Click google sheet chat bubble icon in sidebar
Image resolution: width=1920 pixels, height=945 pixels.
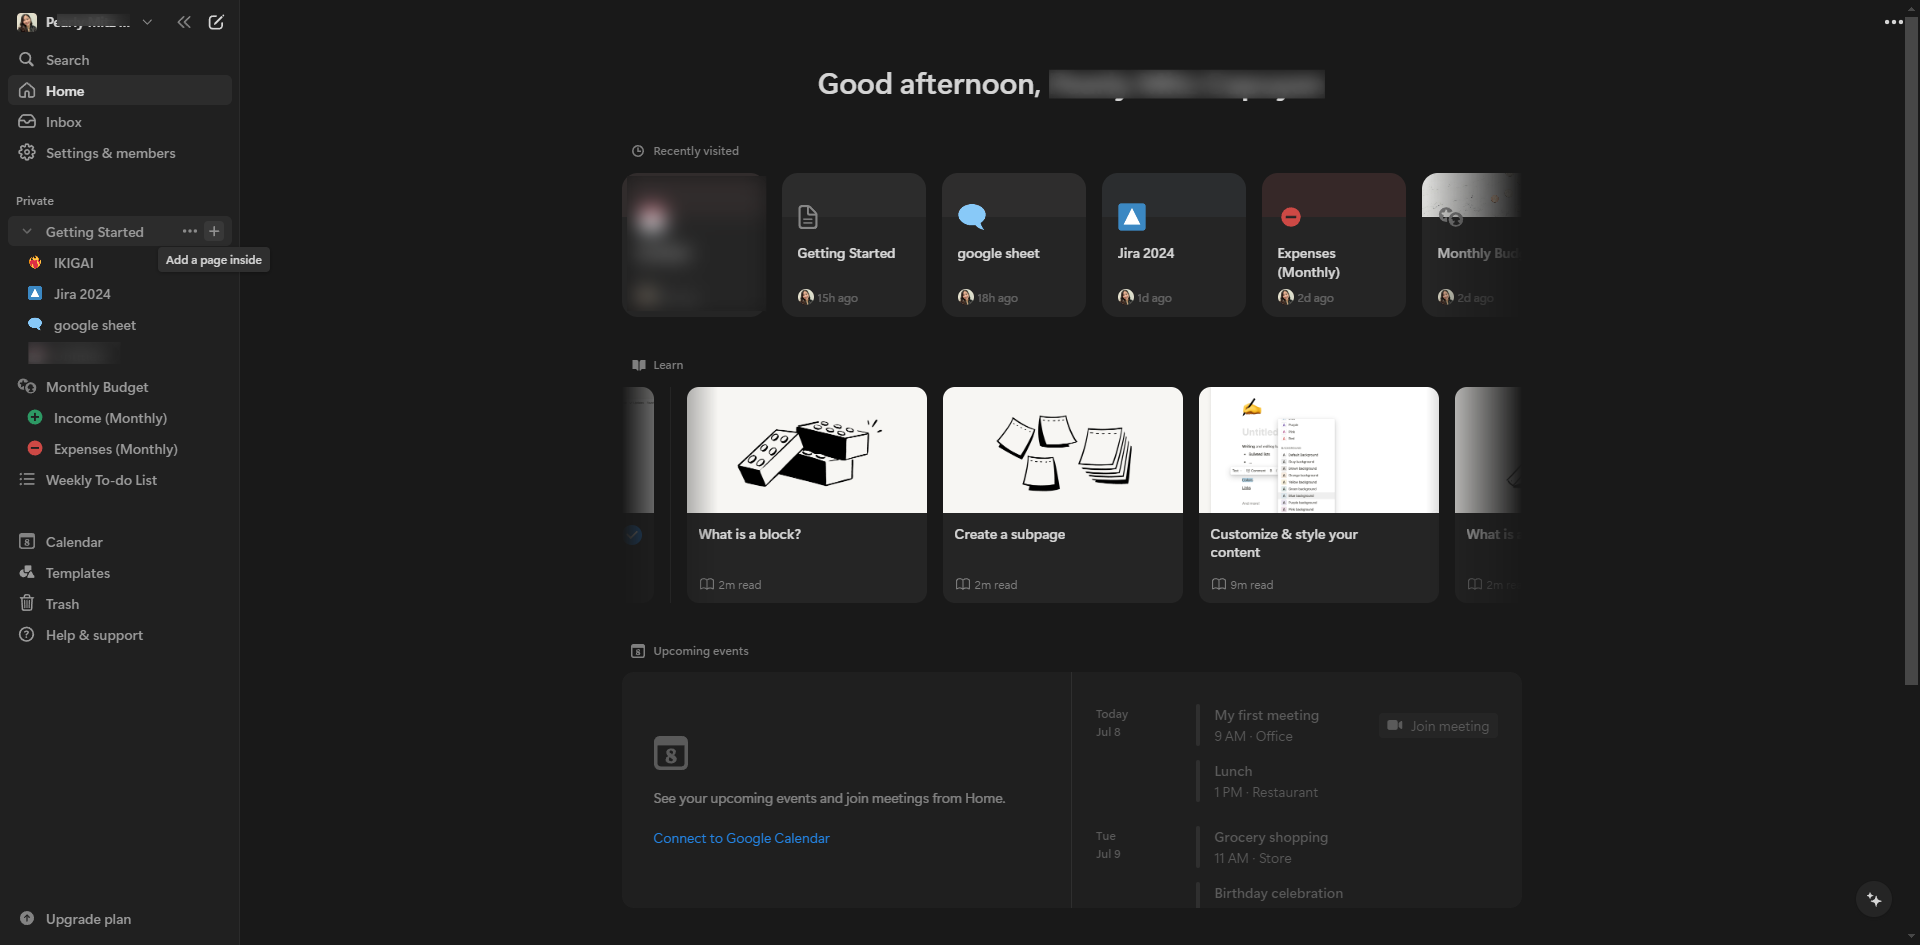35,325
